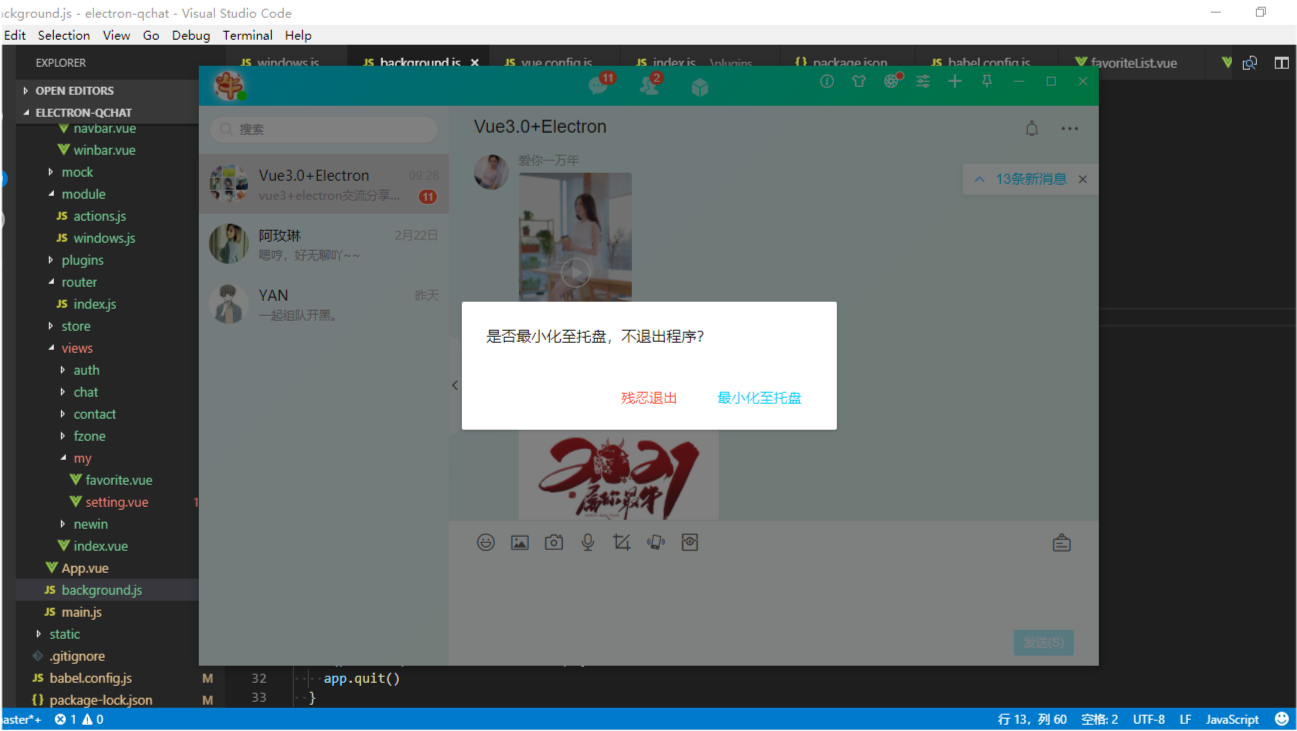Open the image attachment icon
The height and width of the screenshot is (731, 1297).
[x=520, y=542]
